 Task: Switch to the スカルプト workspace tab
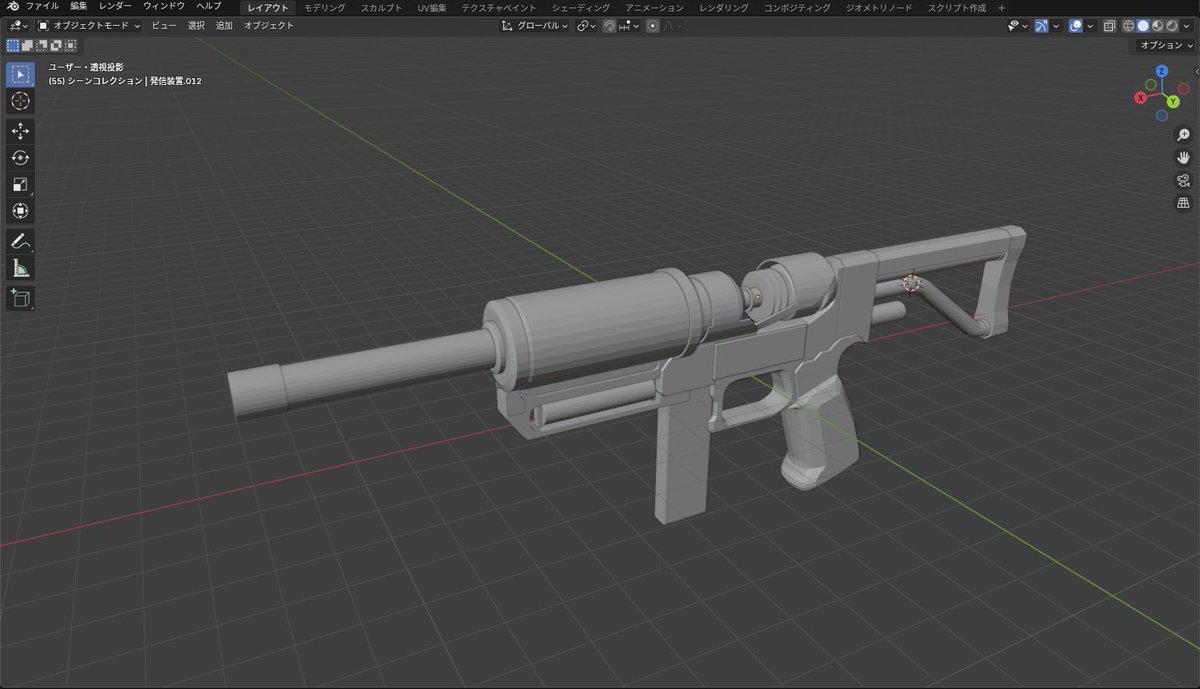pyautogui.click(x=381, y=8)
